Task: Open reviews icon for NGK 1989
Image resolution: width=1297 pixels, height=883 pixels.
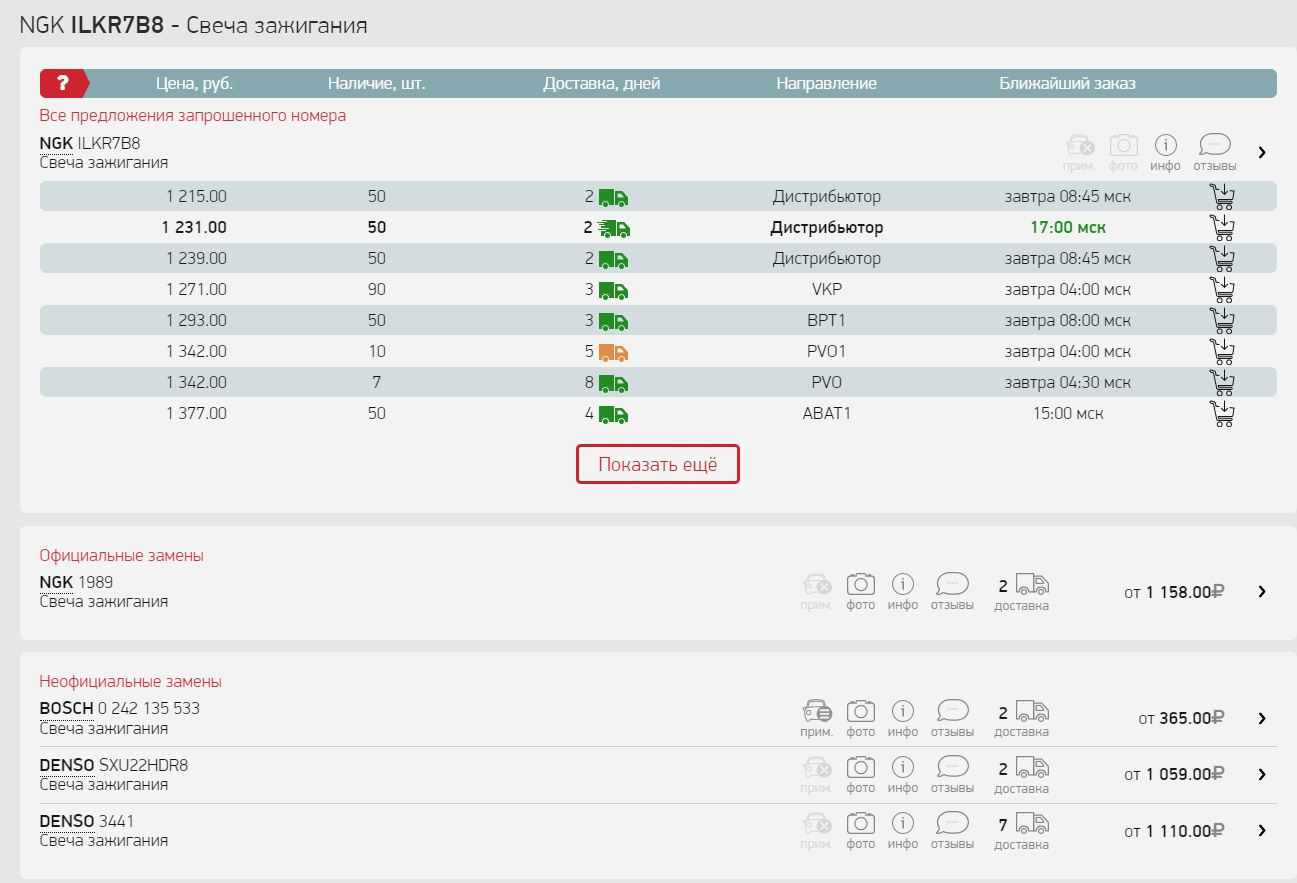Action: (952, 592)
